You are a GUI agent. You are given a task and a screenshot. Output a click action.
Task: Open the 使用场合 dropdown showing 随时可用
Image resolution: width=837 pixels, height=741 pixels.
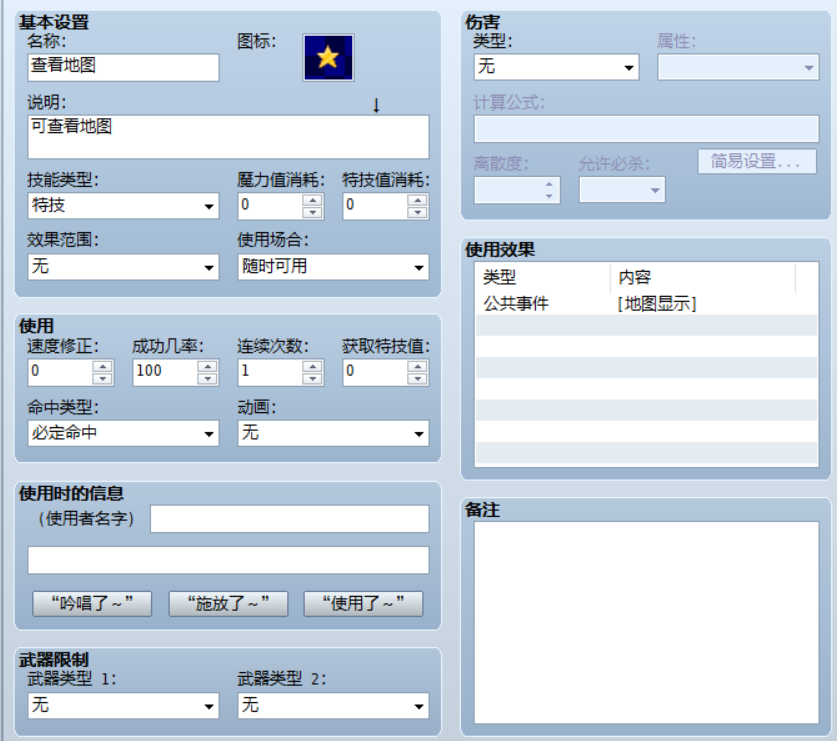[x=333, y=266]
